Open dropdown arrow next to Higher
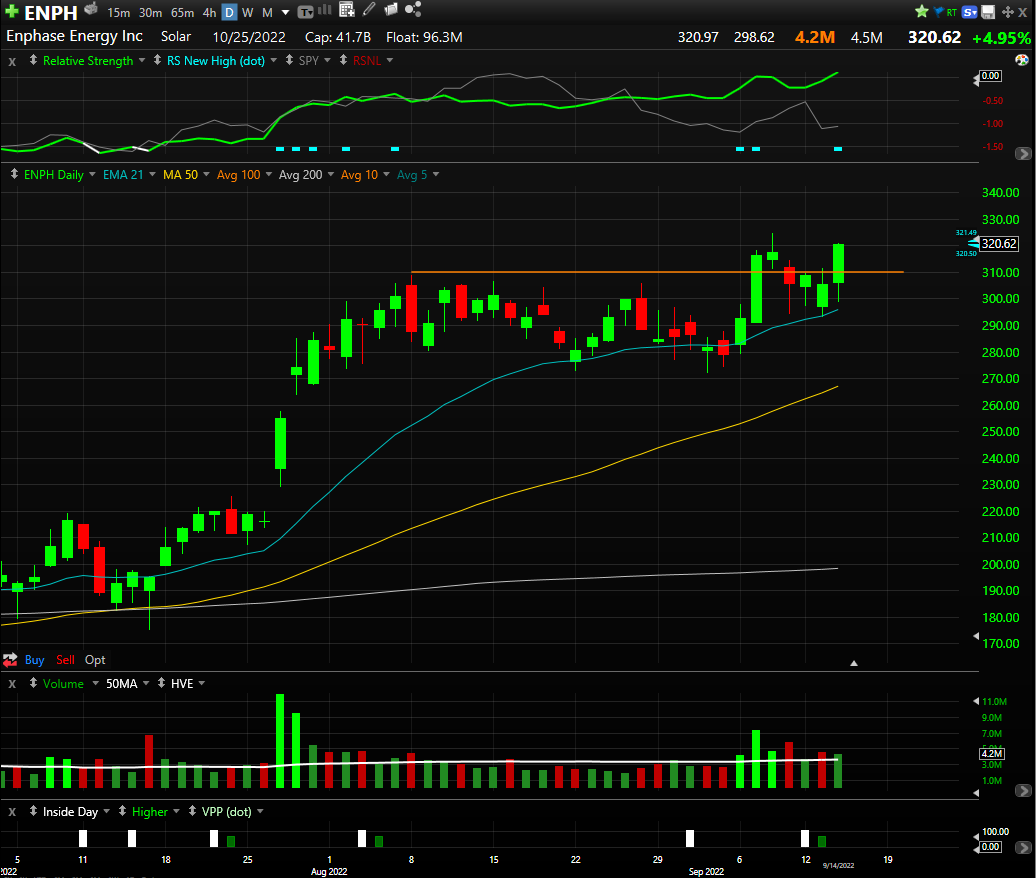1036x878 pixels. (176, 811)
